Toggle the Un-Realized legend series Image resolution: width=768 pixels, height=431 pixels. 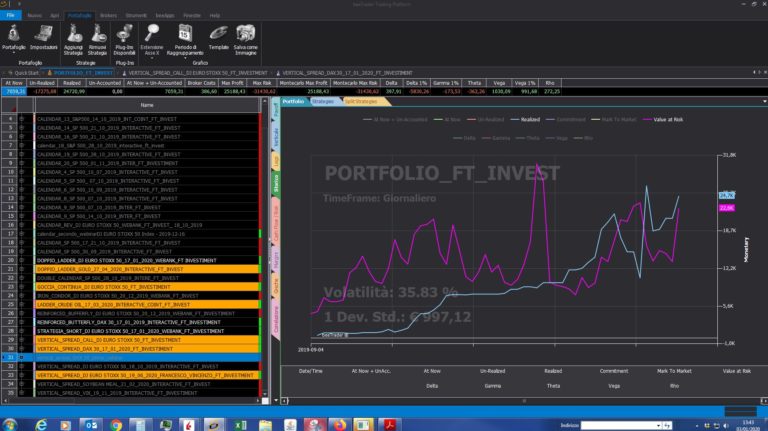tap(486, 120)
